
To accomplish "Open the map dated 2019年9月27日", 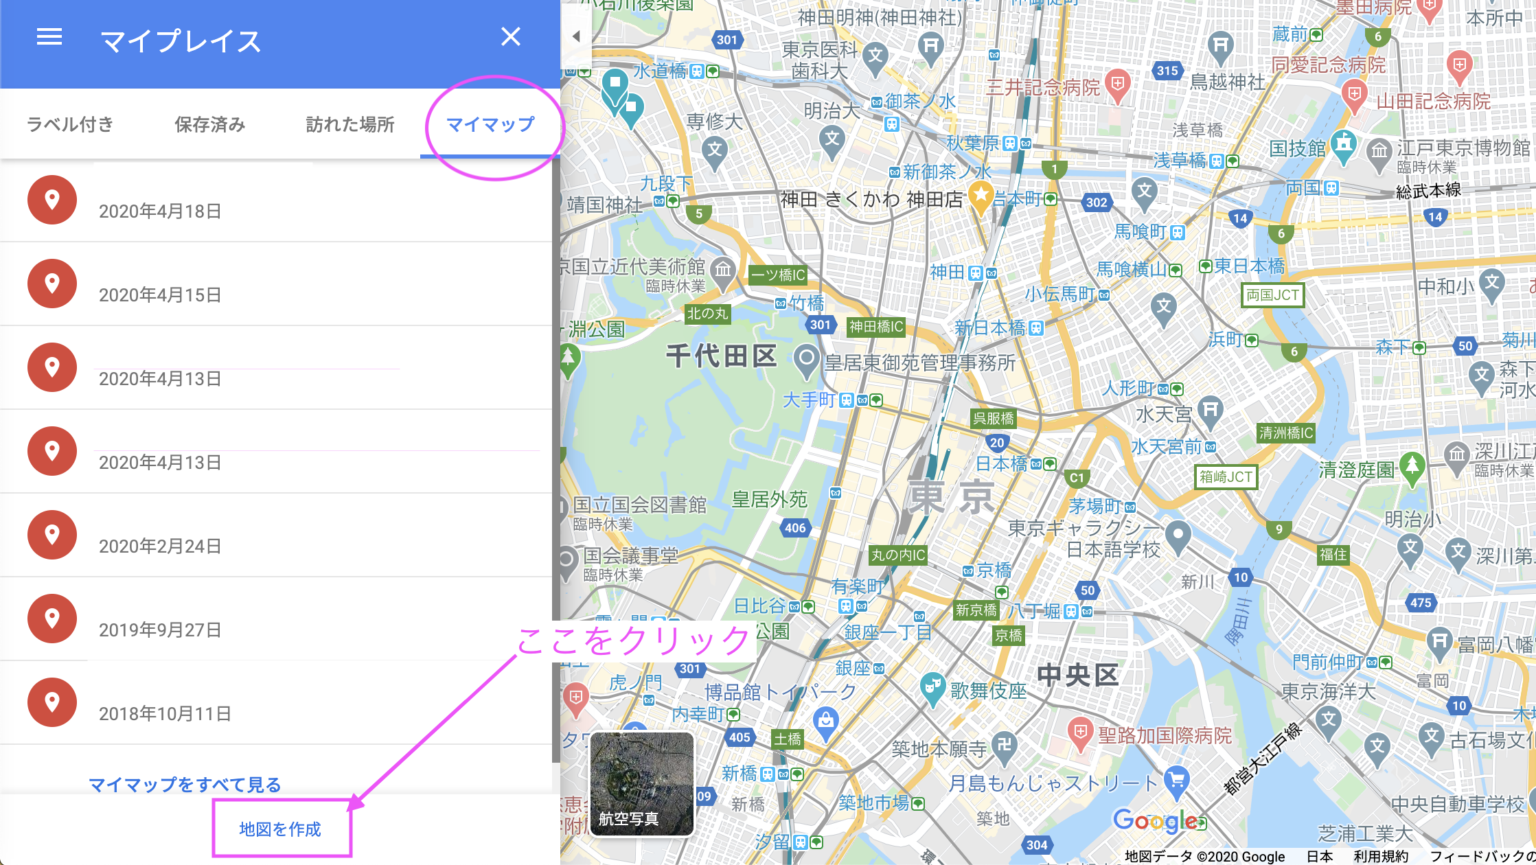I will (x=276, y=619).
